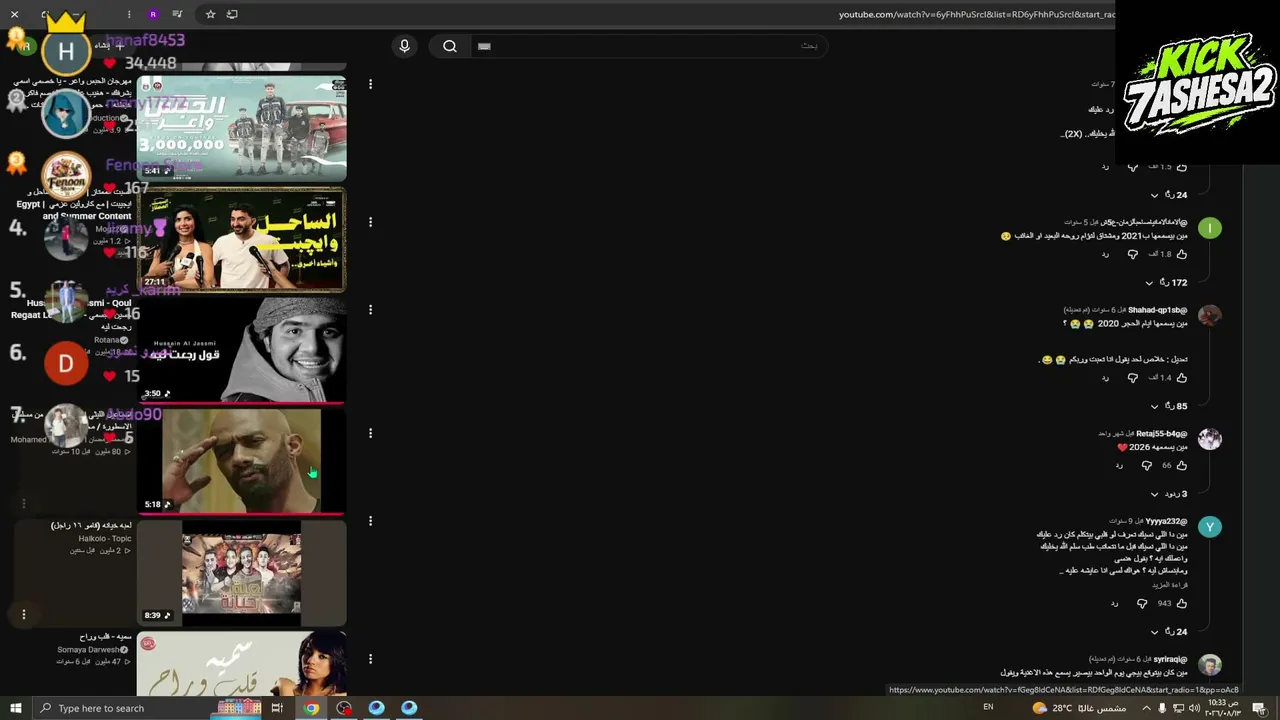
Task: Expand the 24 replies under Yyyya232 comment
Action: coord(1168,632)
